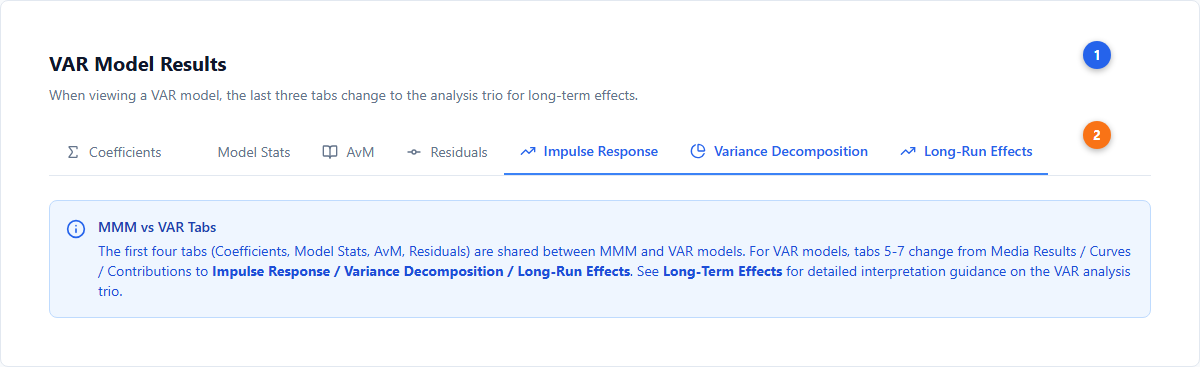Click the VAR Model Results heading
The image size is (1200, 367).
coord(138,65)
